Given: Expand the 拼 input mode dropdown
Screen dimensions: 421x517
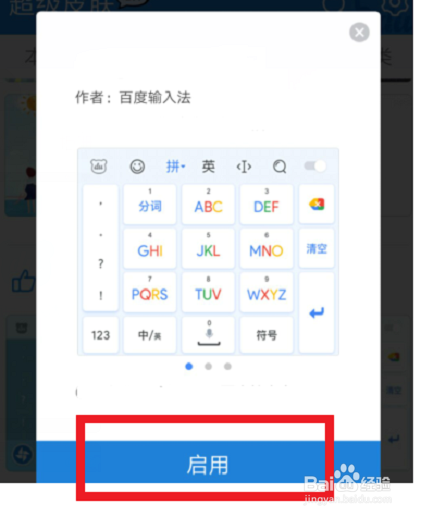Looking at the screenshot, I should click(x=176, y=166).
